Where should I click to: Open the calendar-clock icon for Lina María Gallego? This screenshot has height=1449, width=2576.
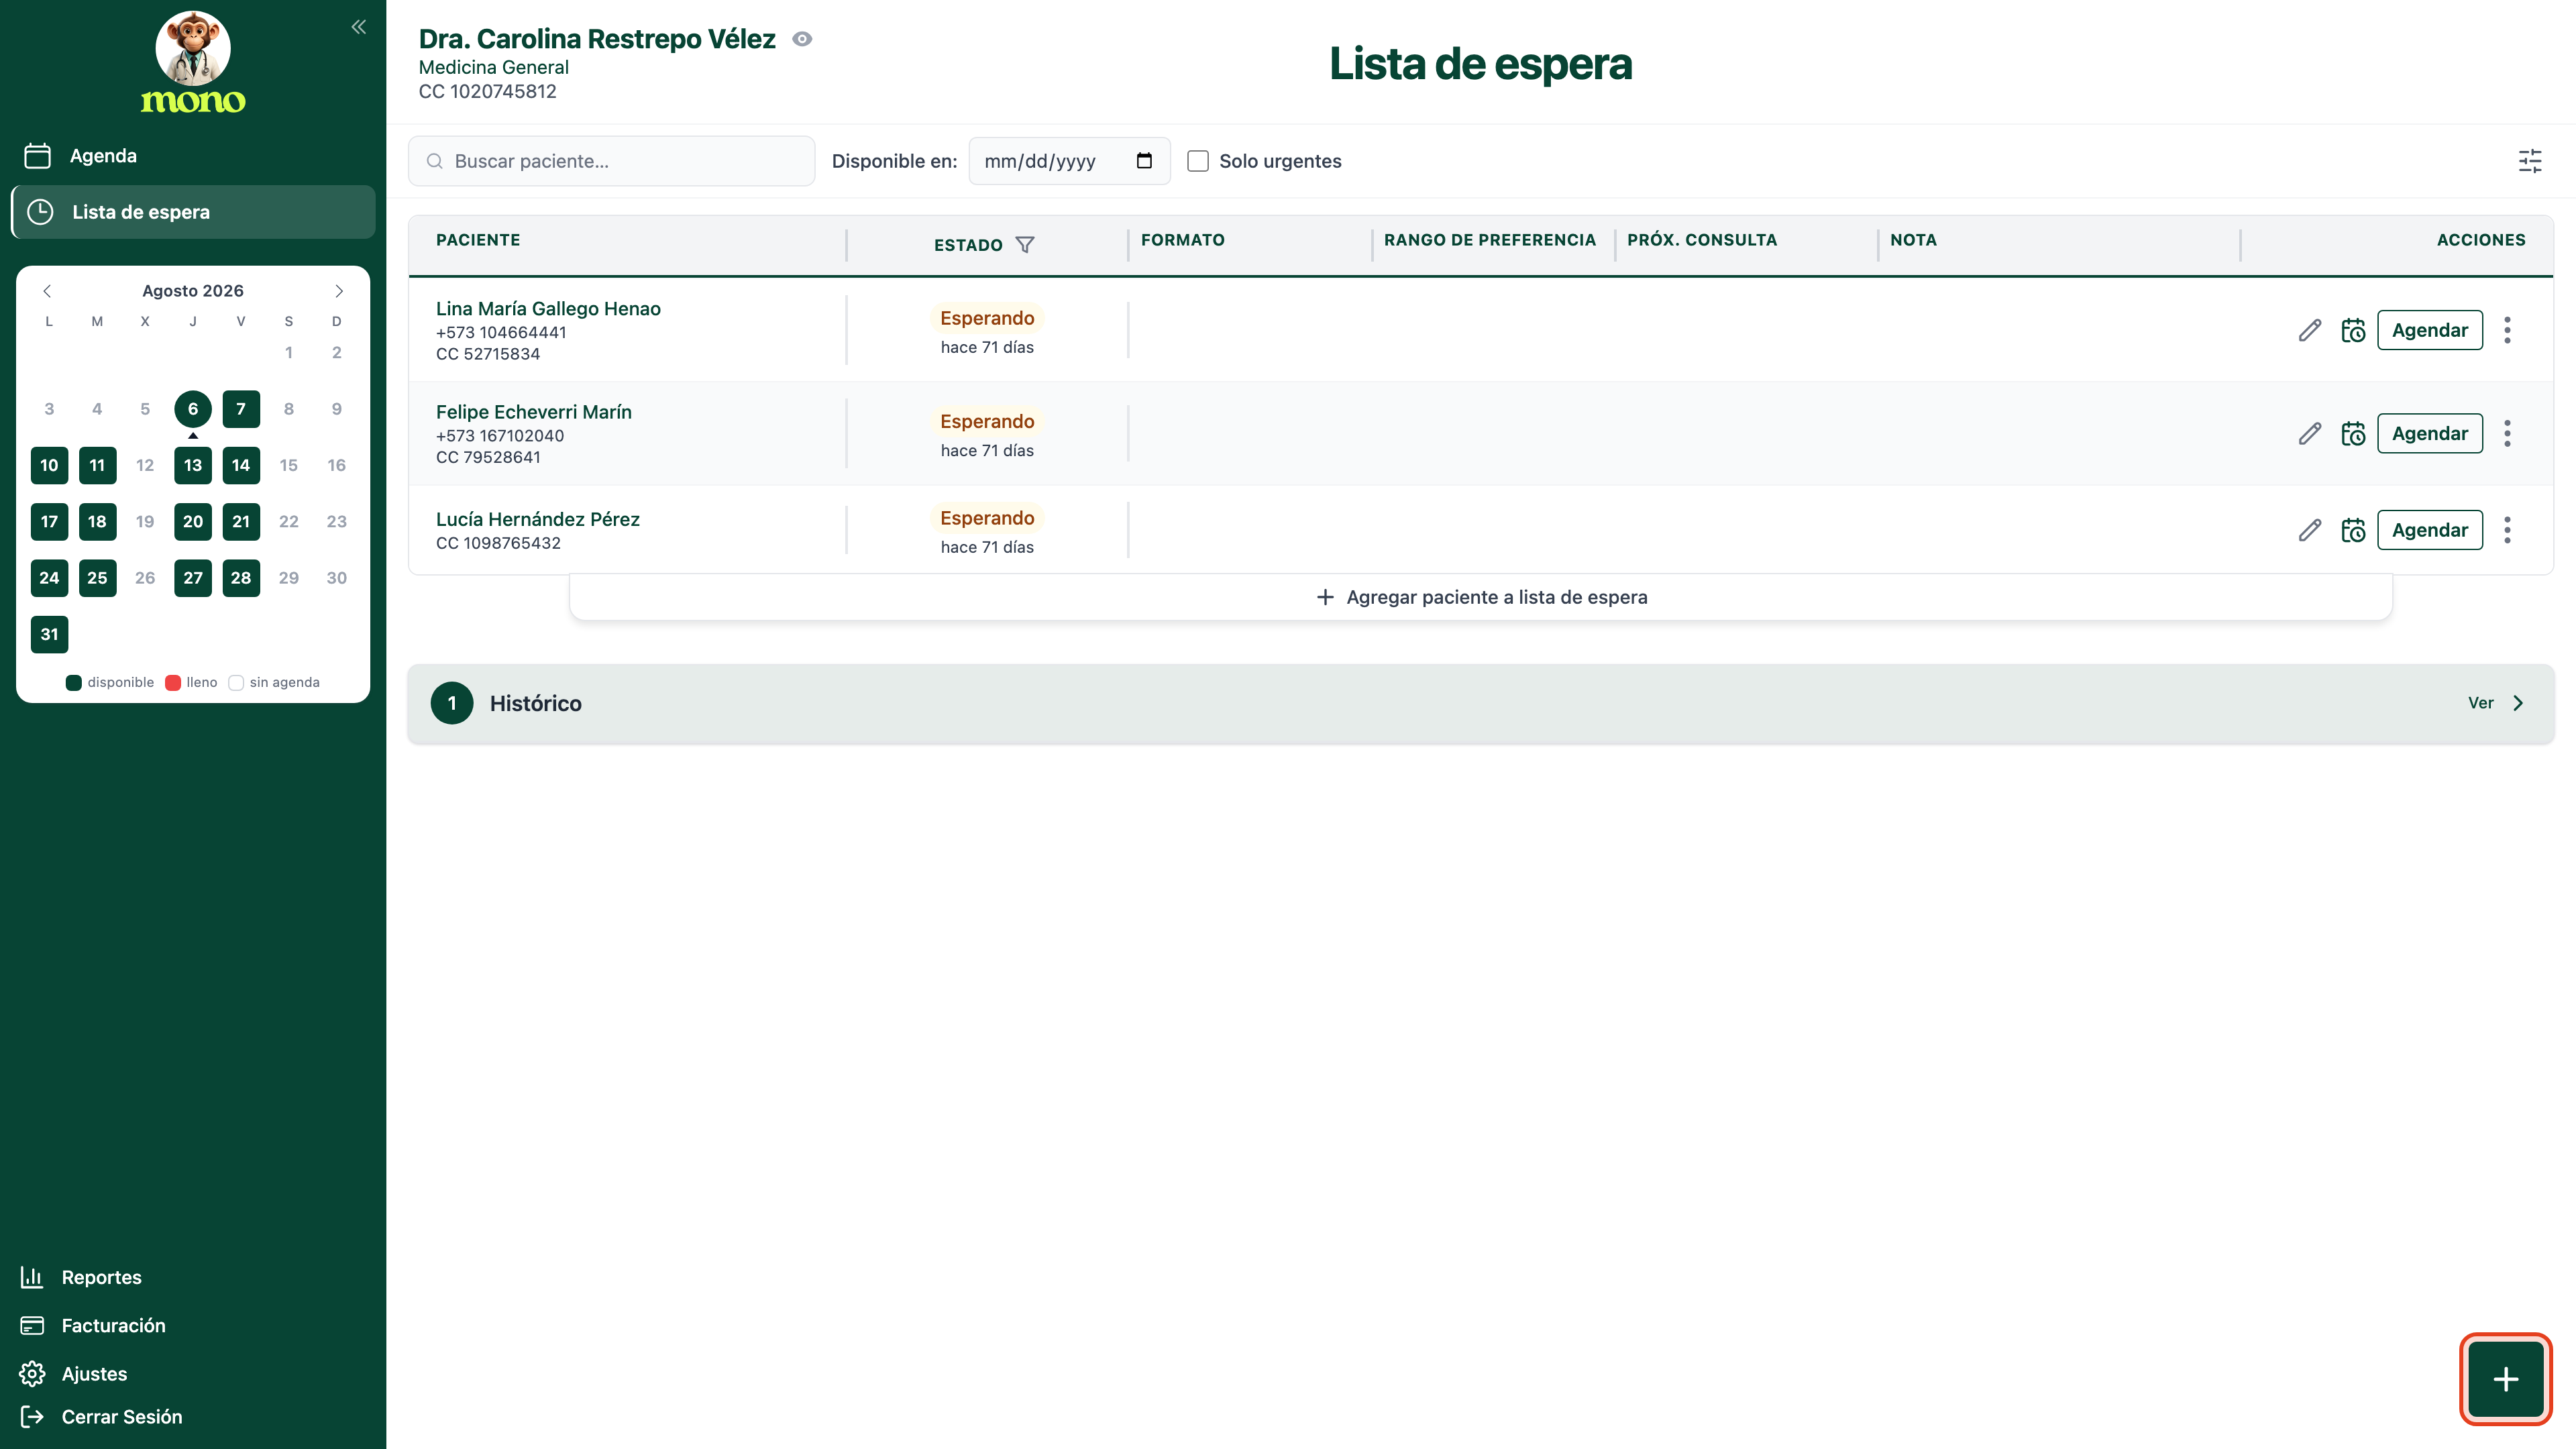click(2353, 330)
